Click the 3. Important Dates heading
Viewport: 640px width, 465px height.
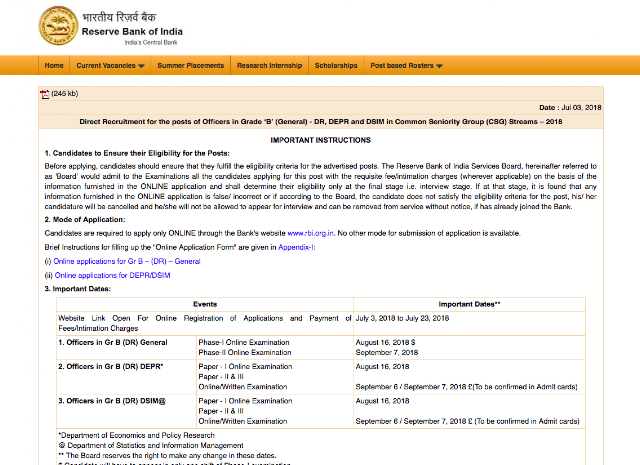[x=78, y=289]
